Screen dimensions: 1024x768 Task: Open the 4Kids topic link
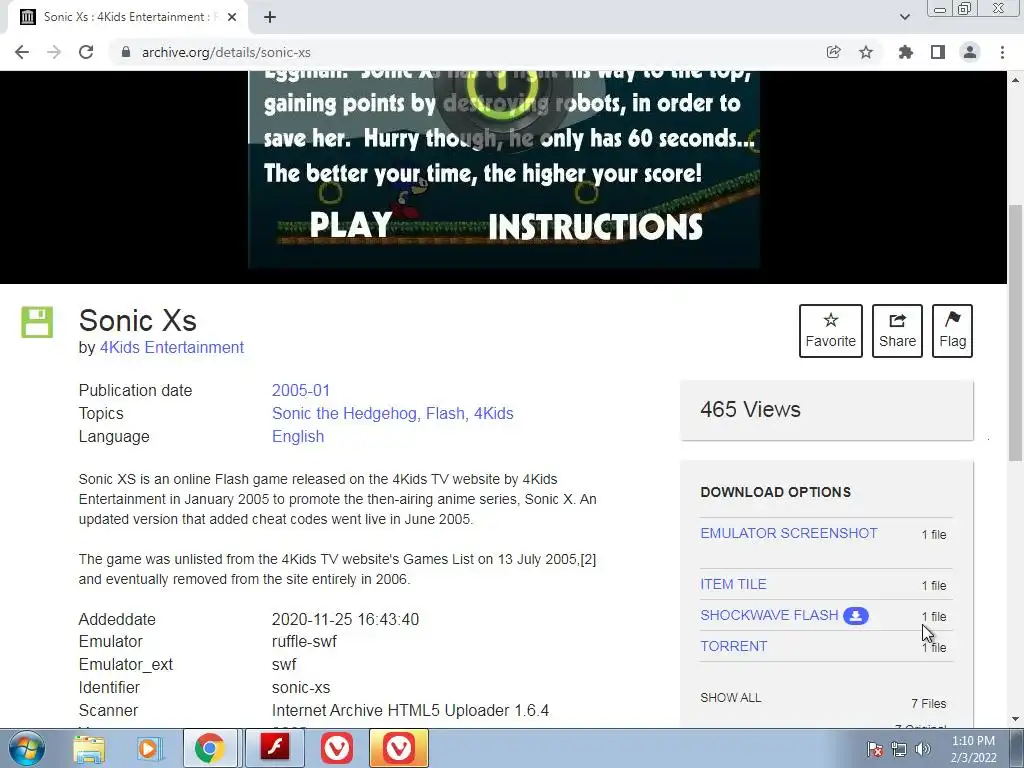pos(493,413)
